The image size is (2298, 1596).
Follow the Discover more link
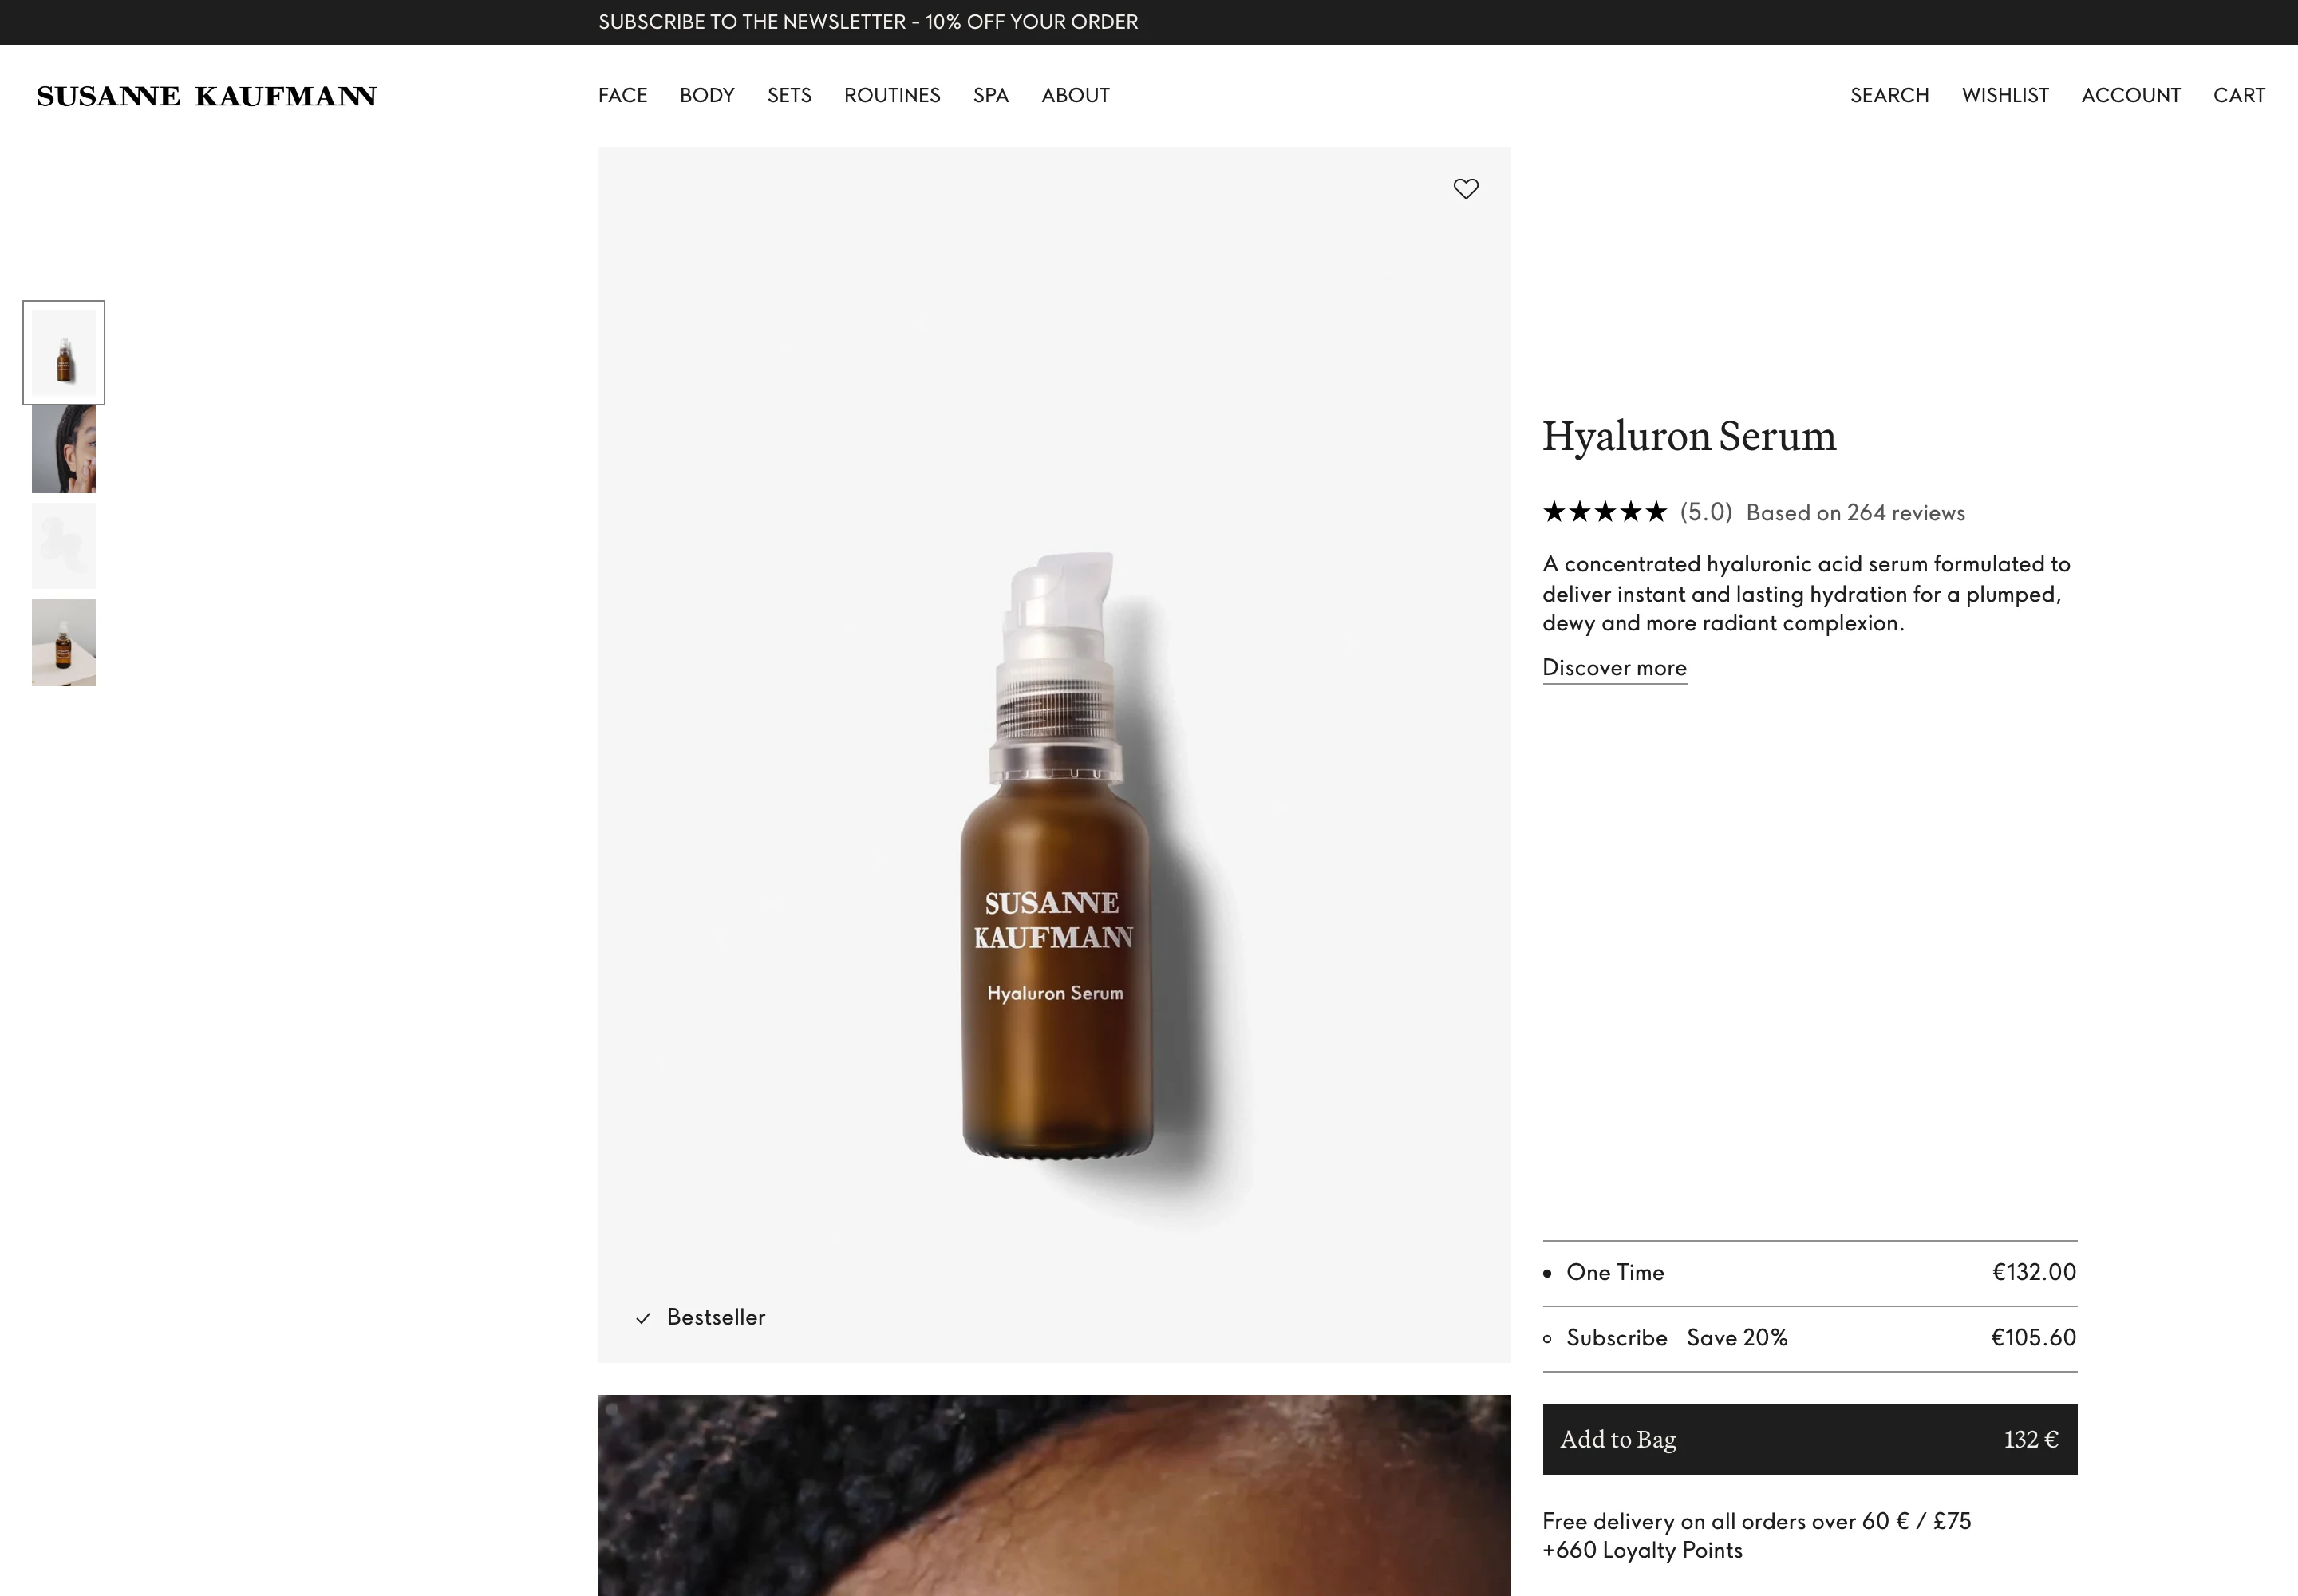click(x=1614, y=668)
